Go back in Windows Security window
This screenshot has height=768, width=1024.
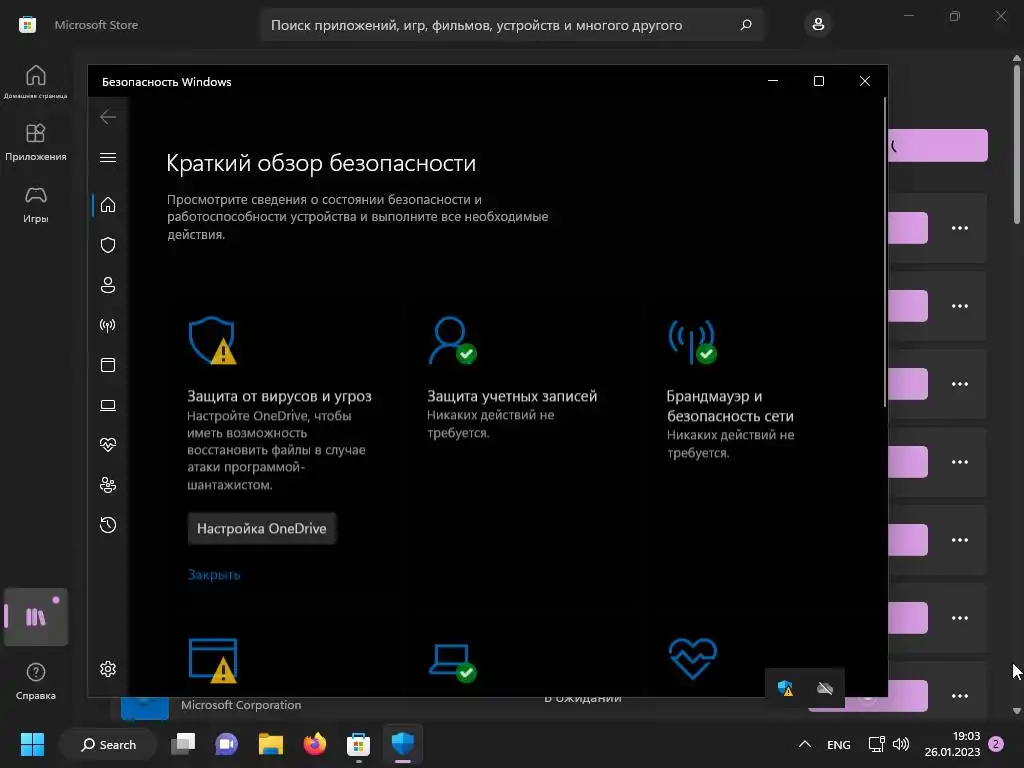click(108, 117)
